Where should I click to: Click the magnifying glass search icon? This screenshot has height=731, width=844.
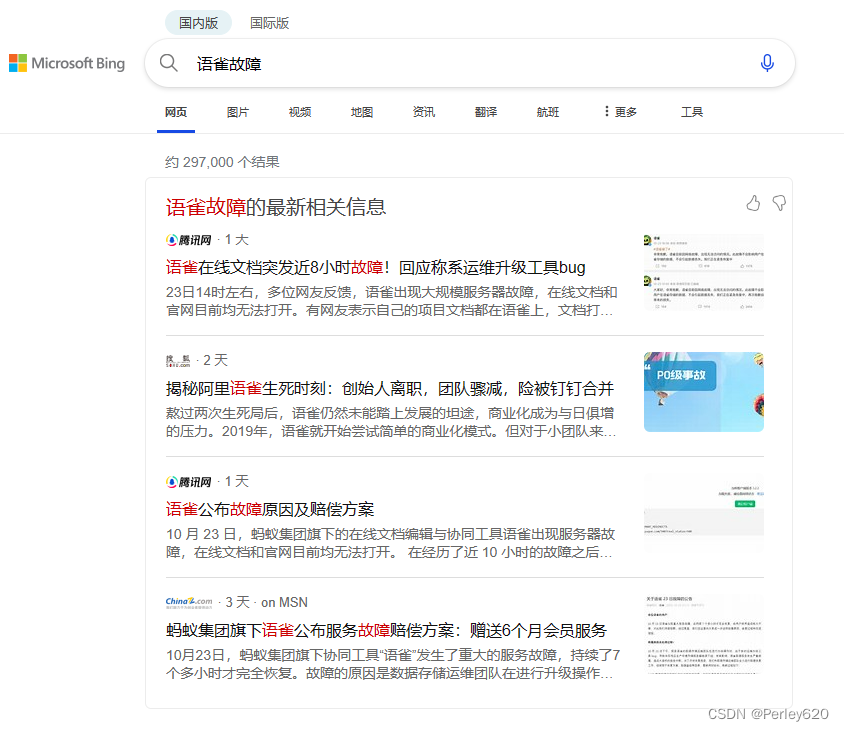pyautogui.click(x=168, y=63)
